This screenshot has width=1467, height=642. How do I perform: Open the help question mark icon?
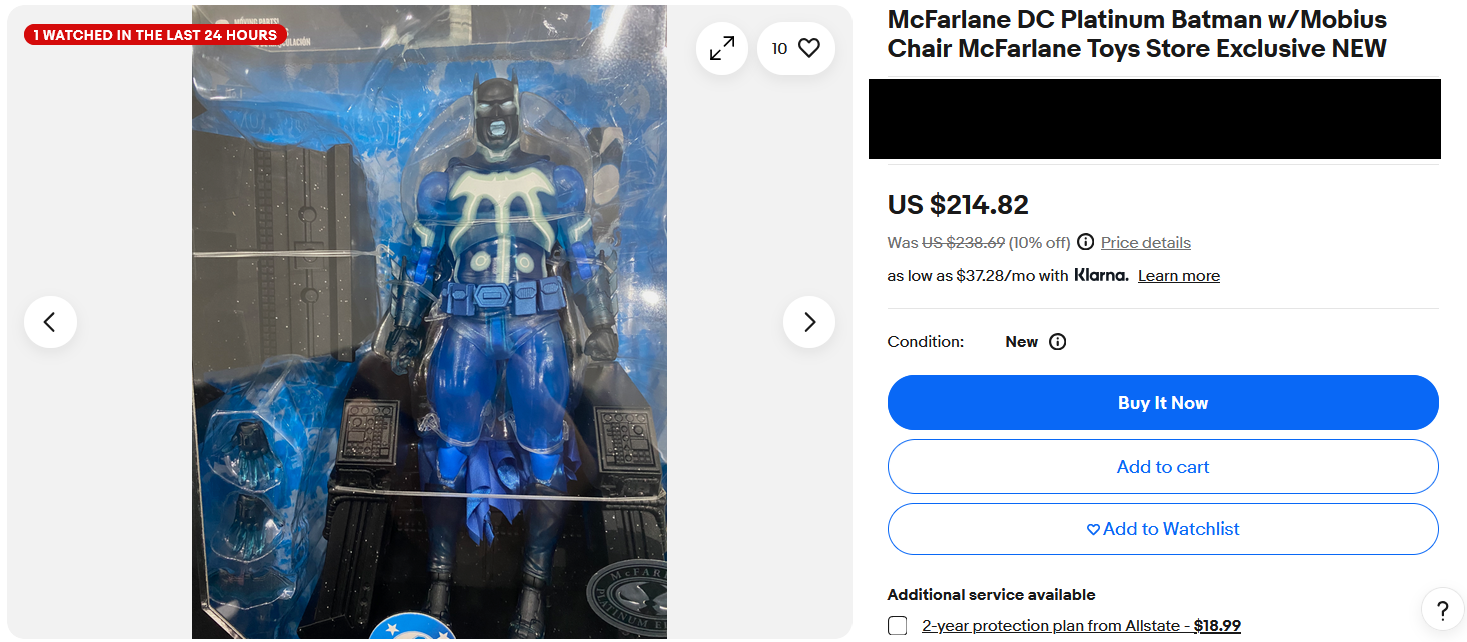[x=1442, y=611]
